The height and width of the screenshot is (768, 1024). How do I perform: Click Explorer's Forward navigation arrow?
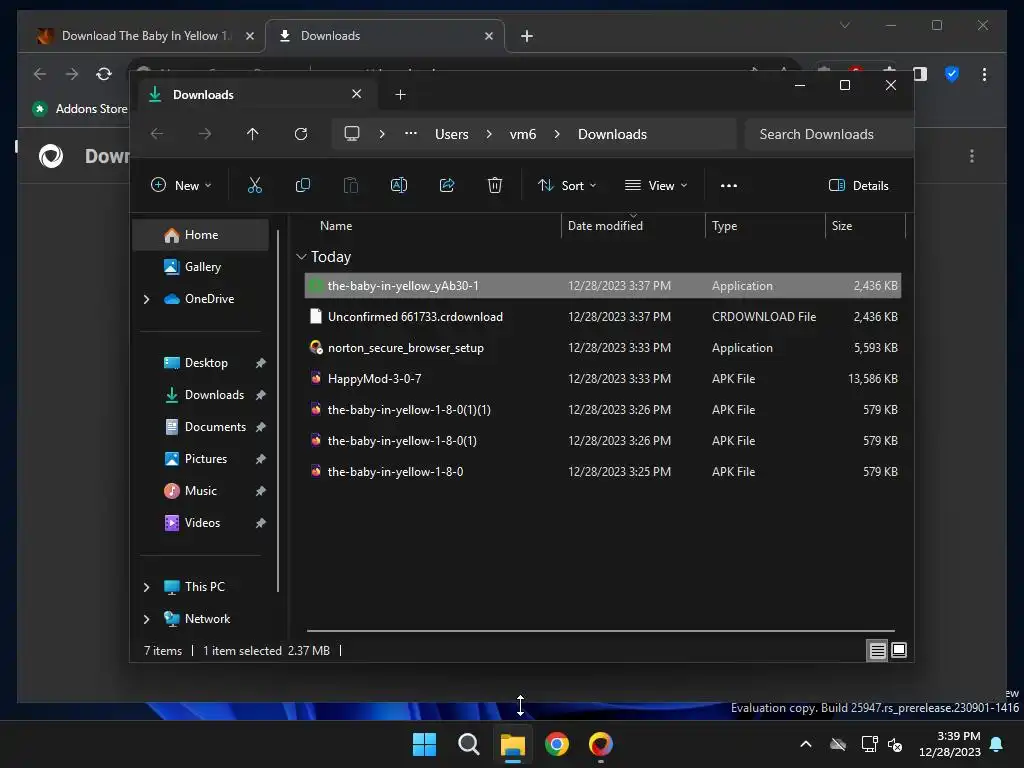(205, 134)
